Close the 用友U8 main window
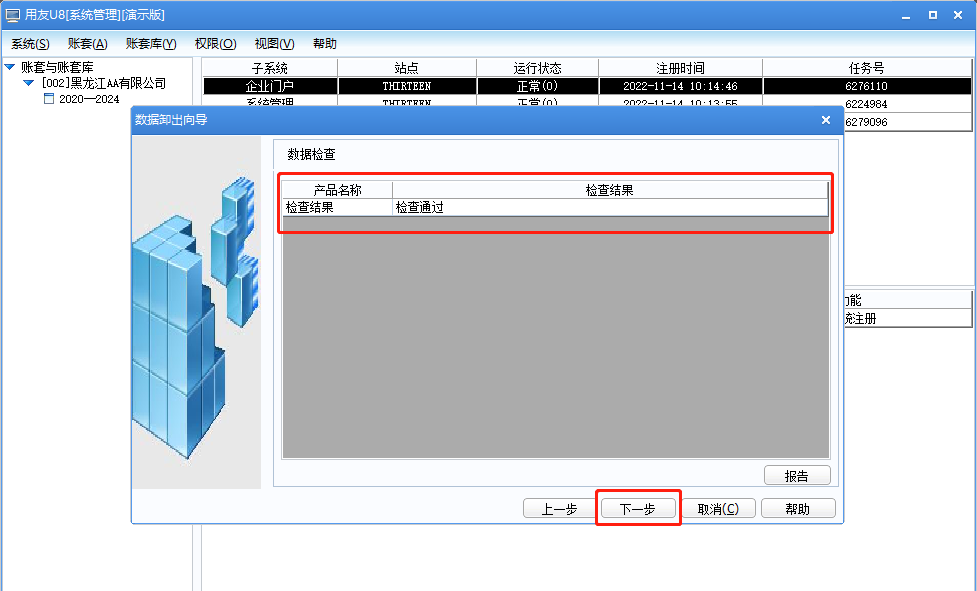Screen dimensions: 977x591 (x=958, y=15)
